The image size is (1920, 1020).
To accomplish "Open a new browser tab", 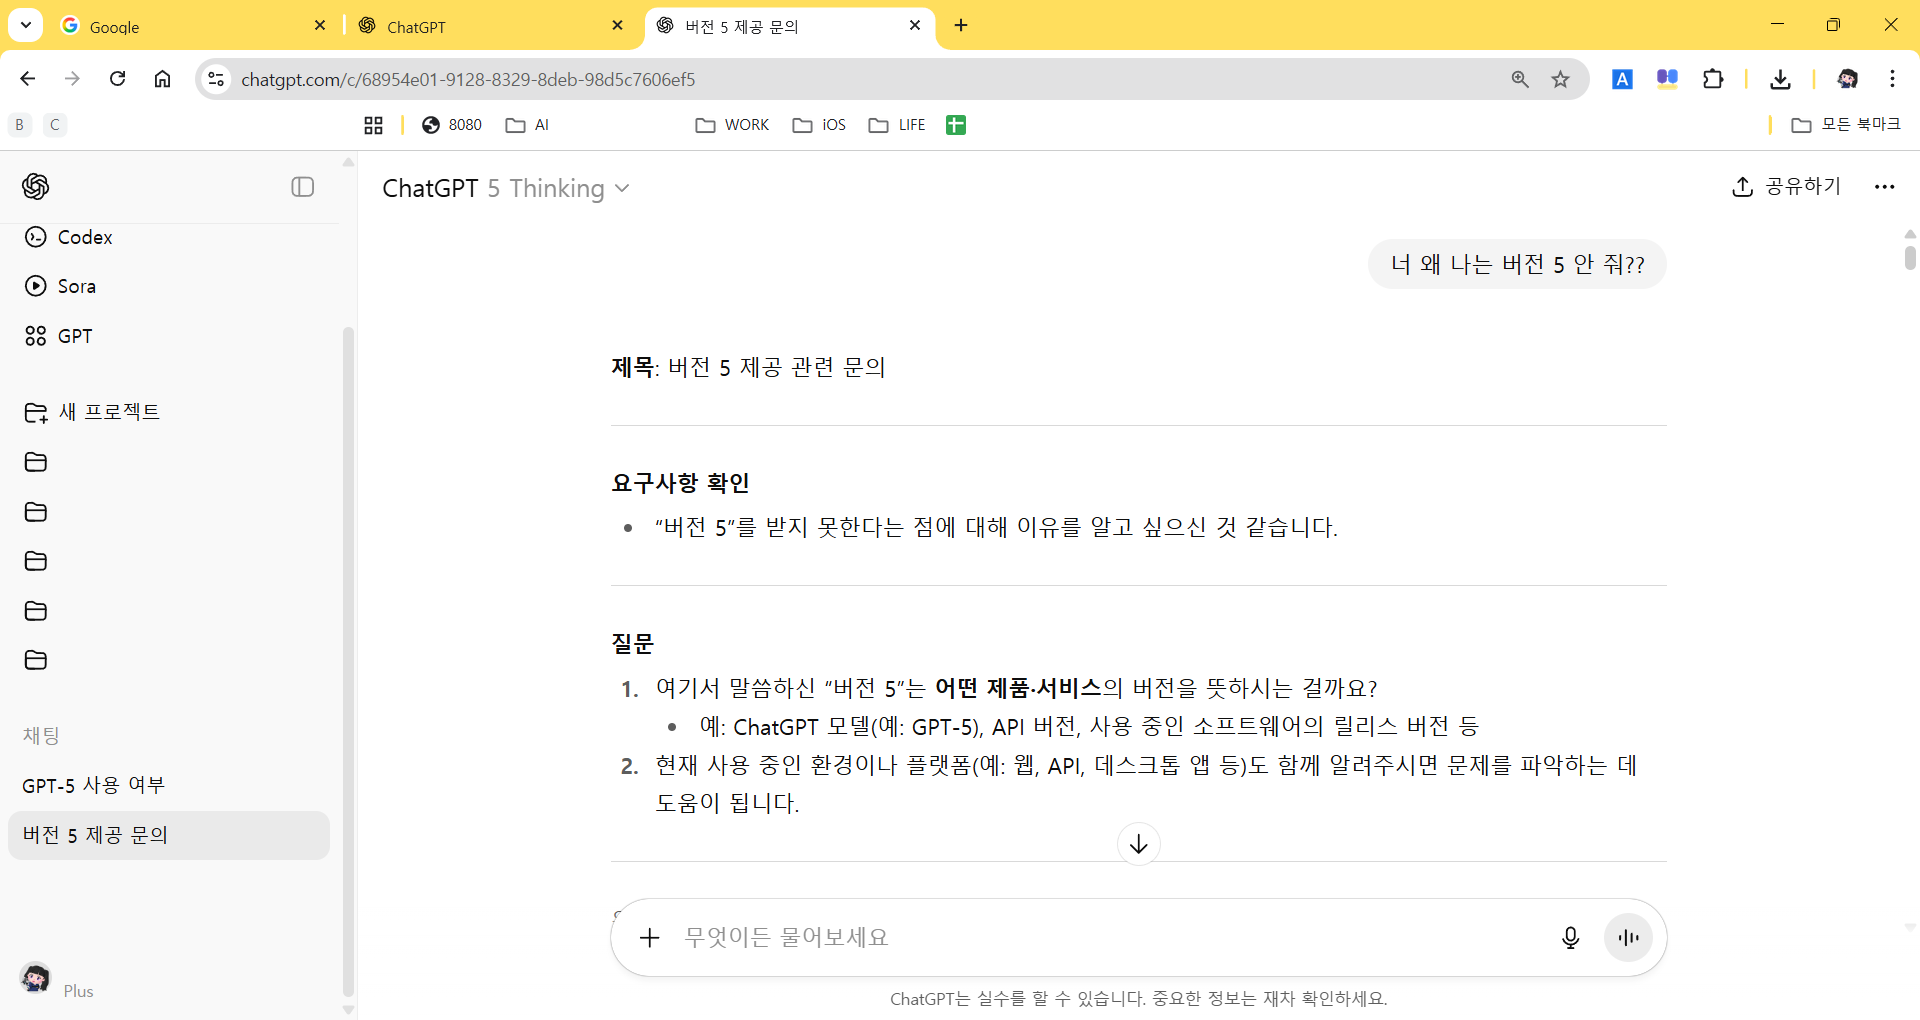I will [961, 25].
